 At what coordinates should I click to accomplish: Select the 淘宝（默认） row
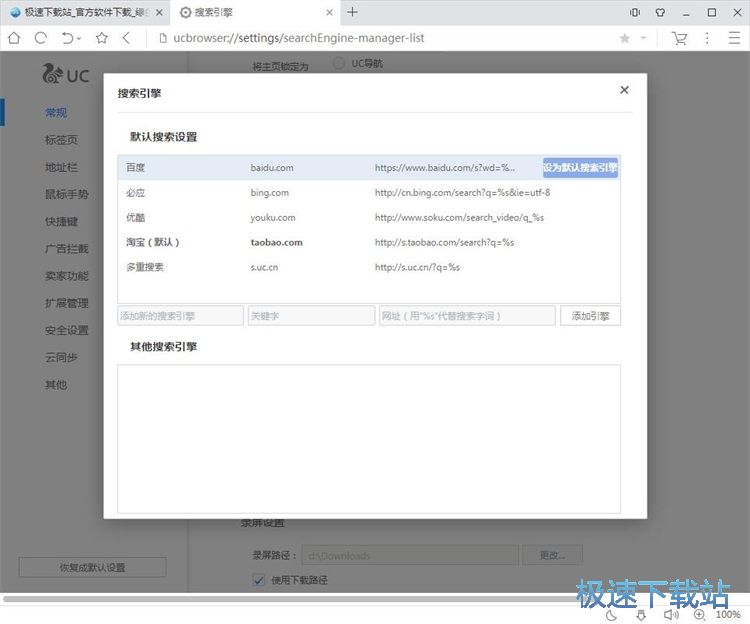[369, 242]
